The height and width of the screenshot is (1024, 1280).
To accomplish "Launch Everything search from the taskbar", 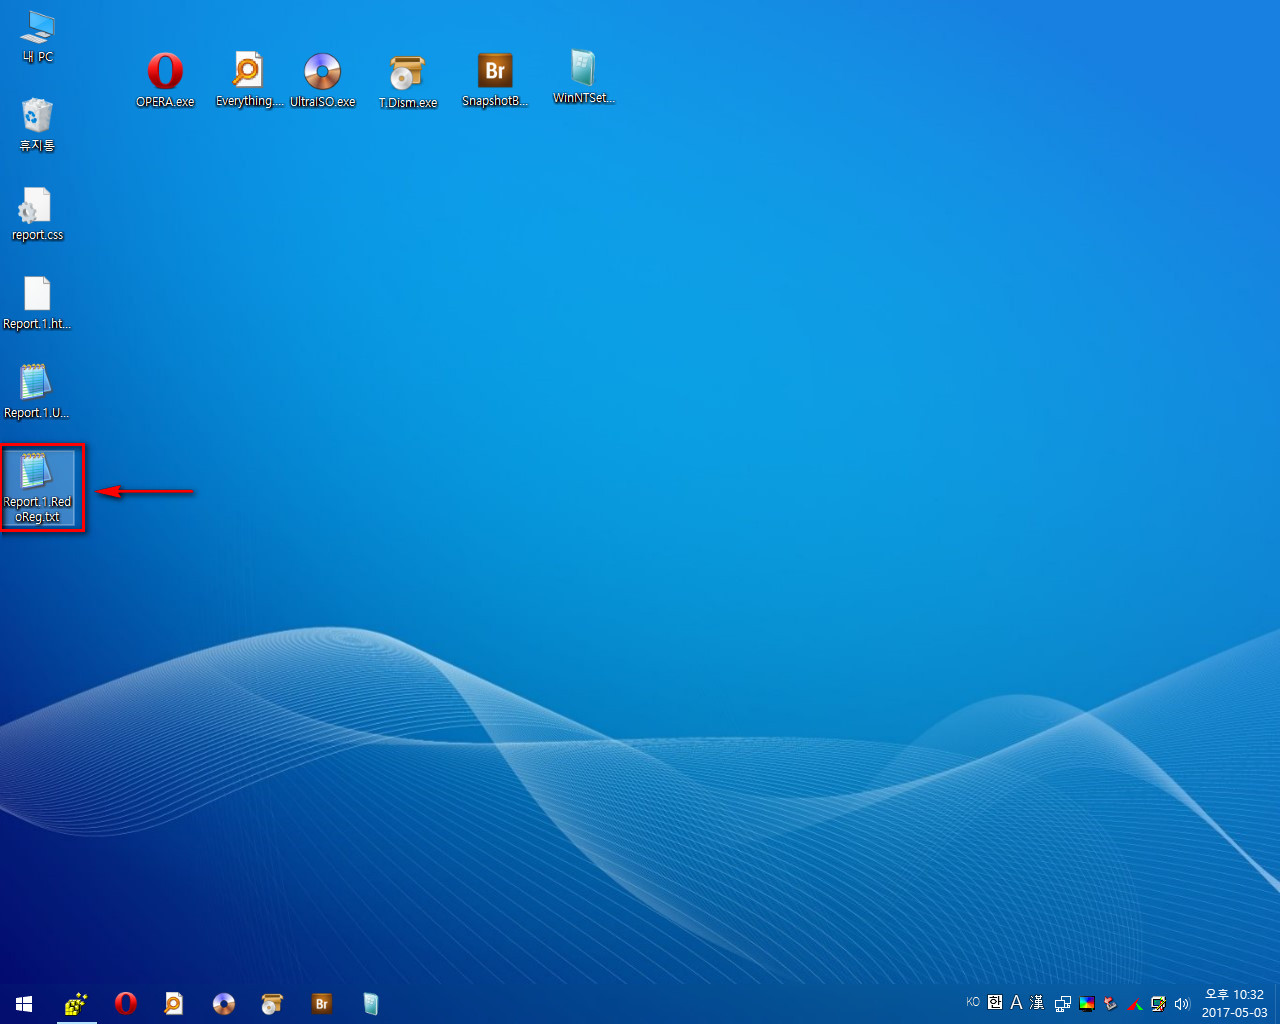I will coord(174,1003).
